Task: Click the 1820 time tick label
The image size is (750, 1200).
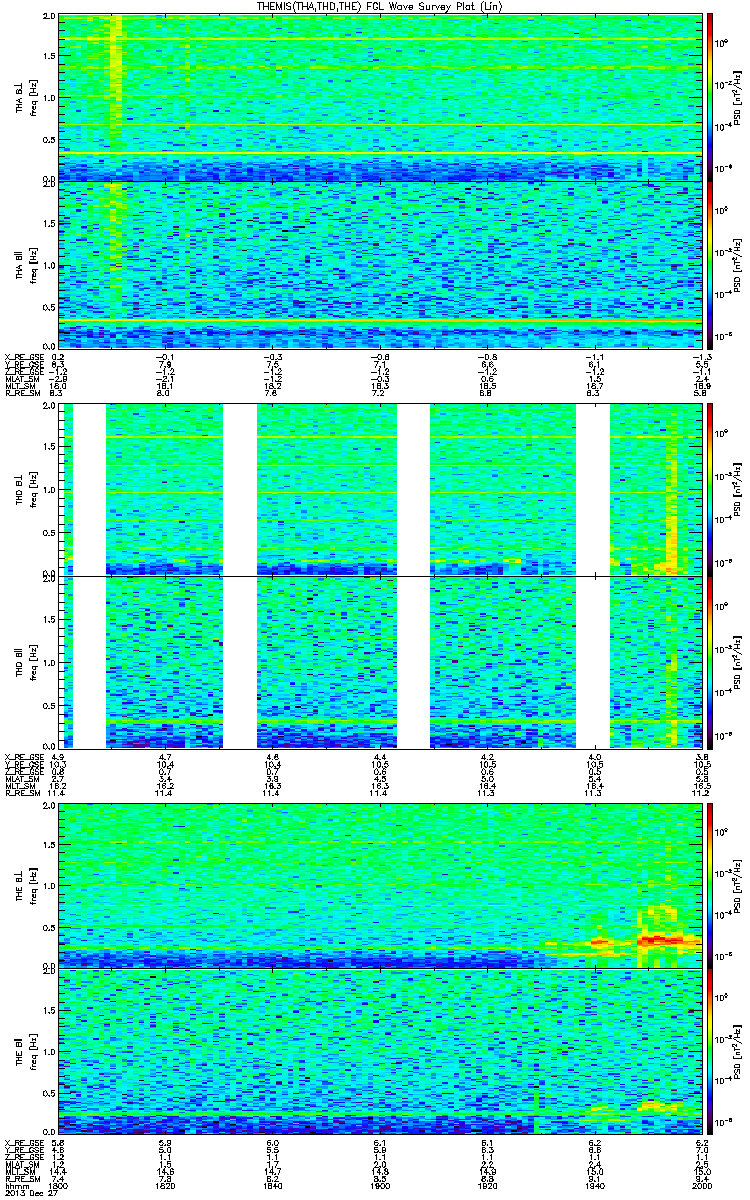Action: 167,1186
